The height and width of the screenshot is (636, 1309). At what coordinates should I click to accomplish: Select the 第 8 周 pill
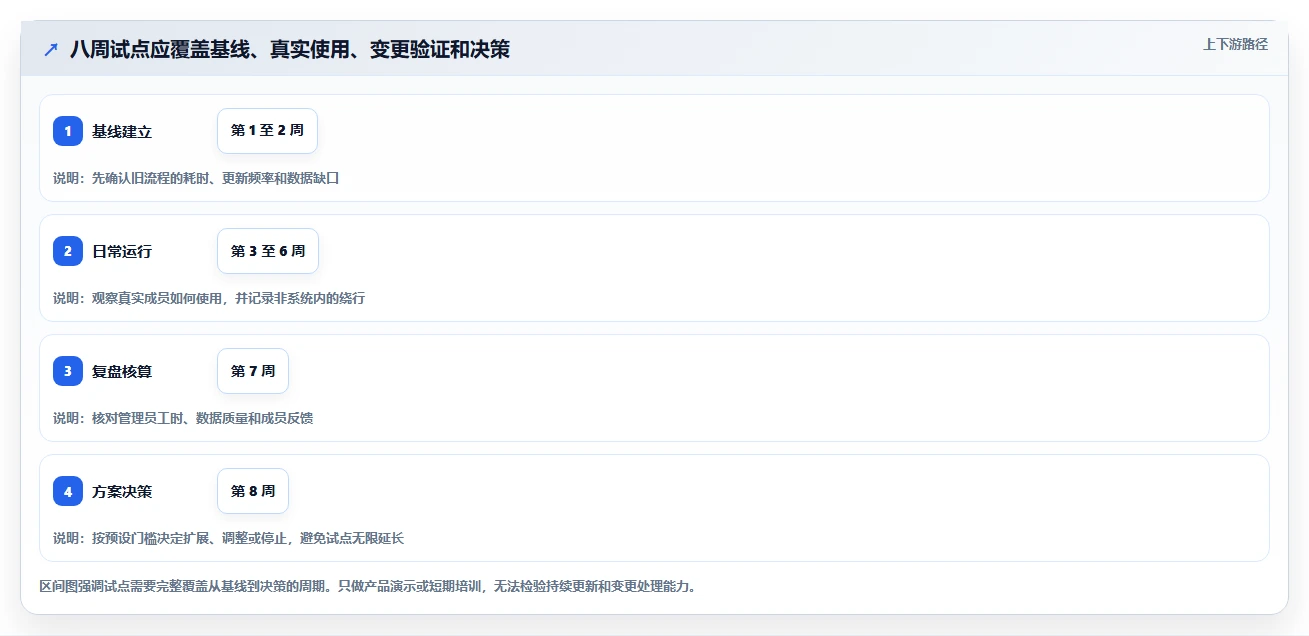coord(253,491)
